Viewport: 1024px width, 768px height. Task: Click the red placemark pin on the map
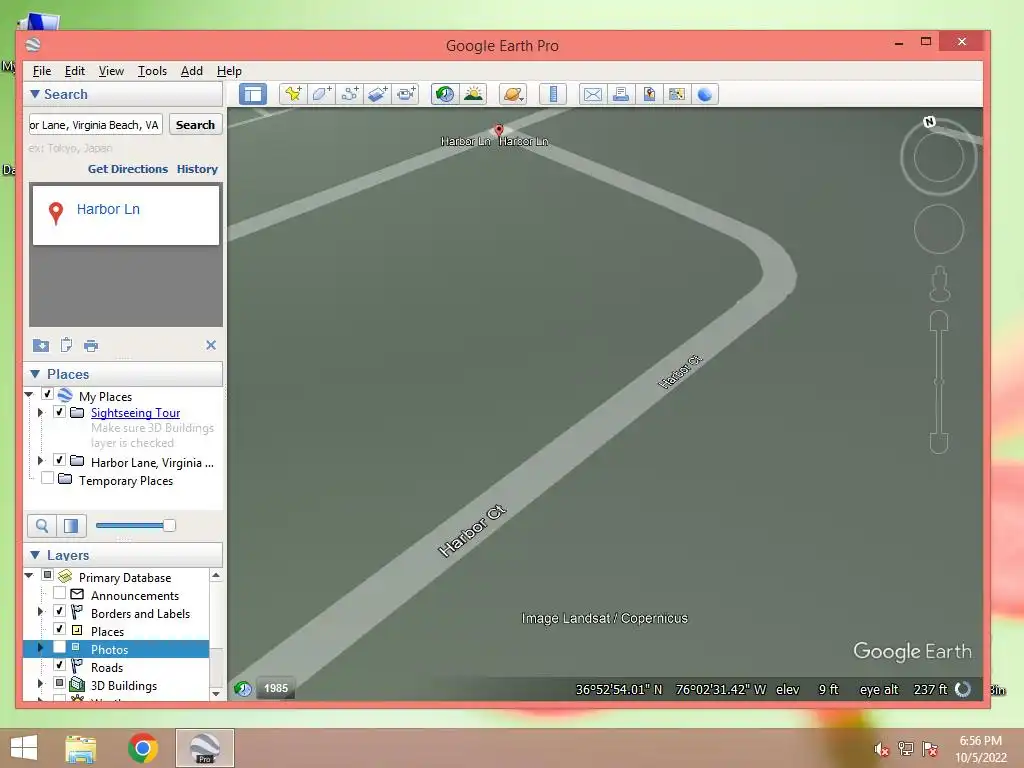[499, 130]
